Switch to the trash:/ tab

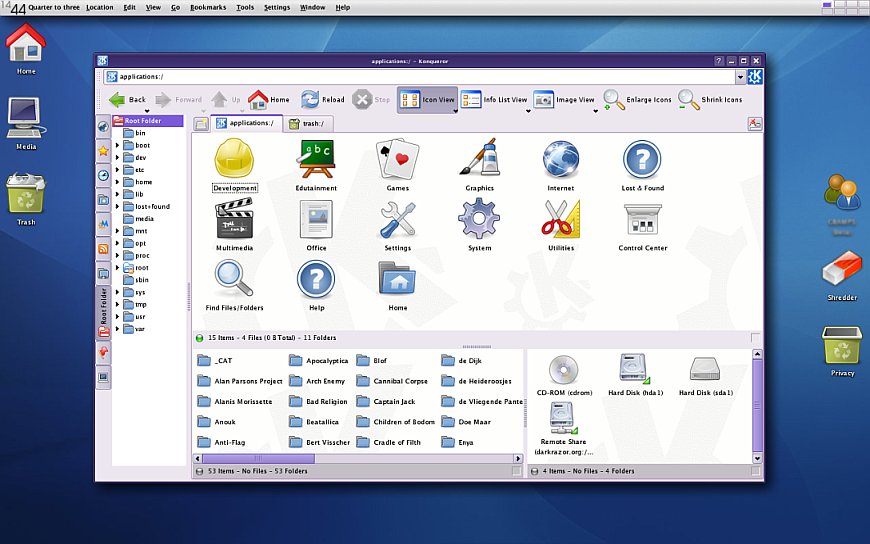pos(308,123)
